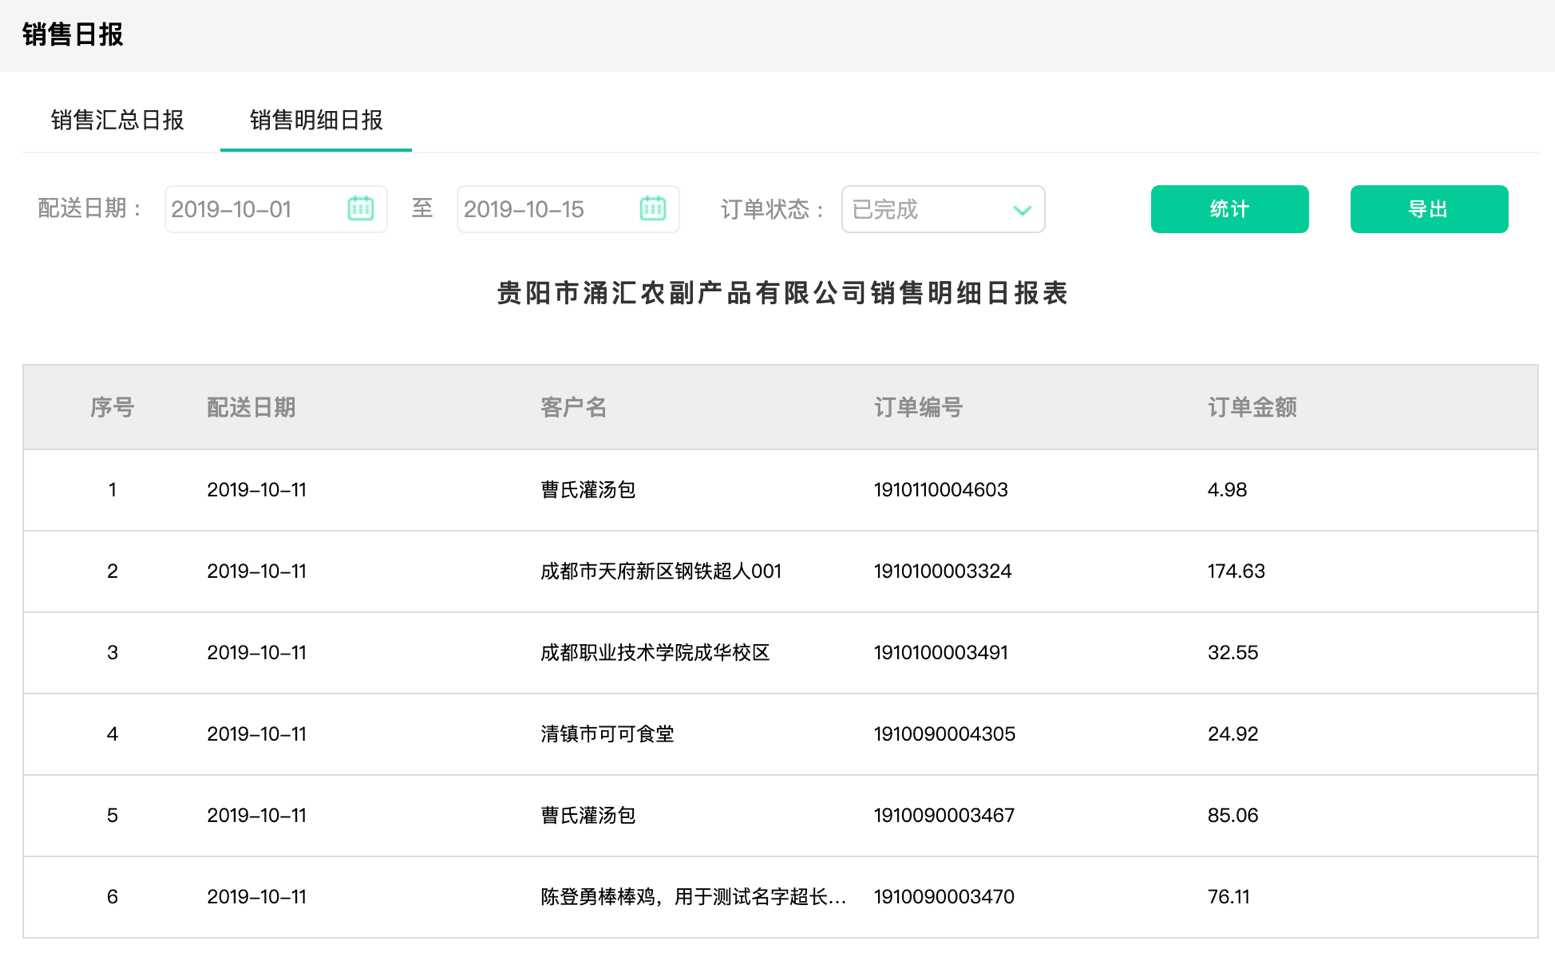Click the 订单编号 column header

point(918,407)
